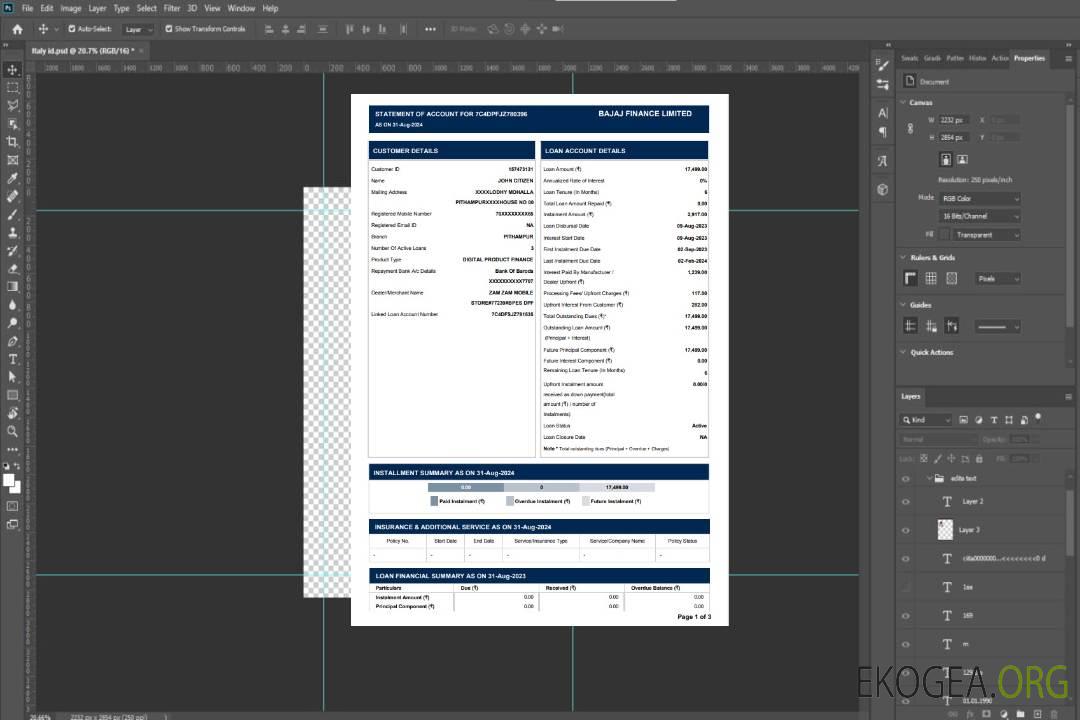Open the Pixels ruler units dropdown
This screenshot has width=1080, height=720.
point(998,279)
